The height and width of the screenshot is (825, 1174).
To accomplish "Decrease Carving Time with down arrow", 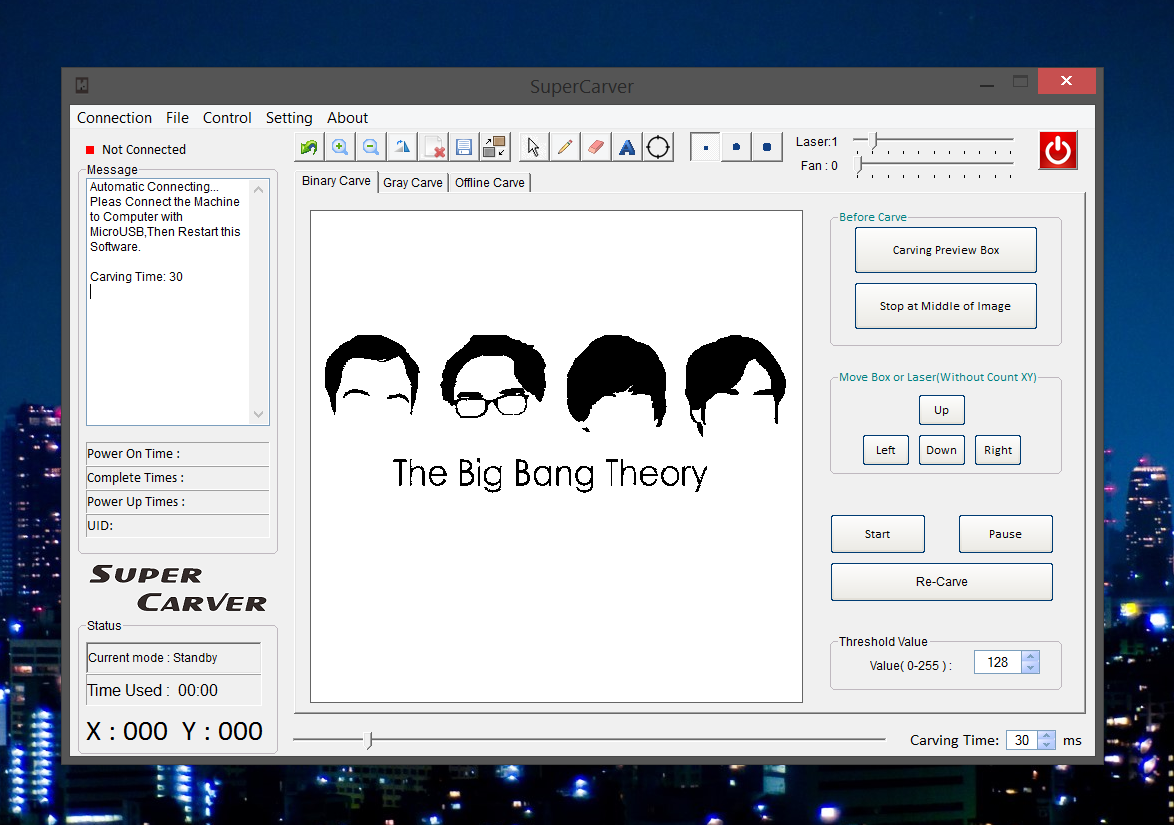I will (x=1047, y=745).
